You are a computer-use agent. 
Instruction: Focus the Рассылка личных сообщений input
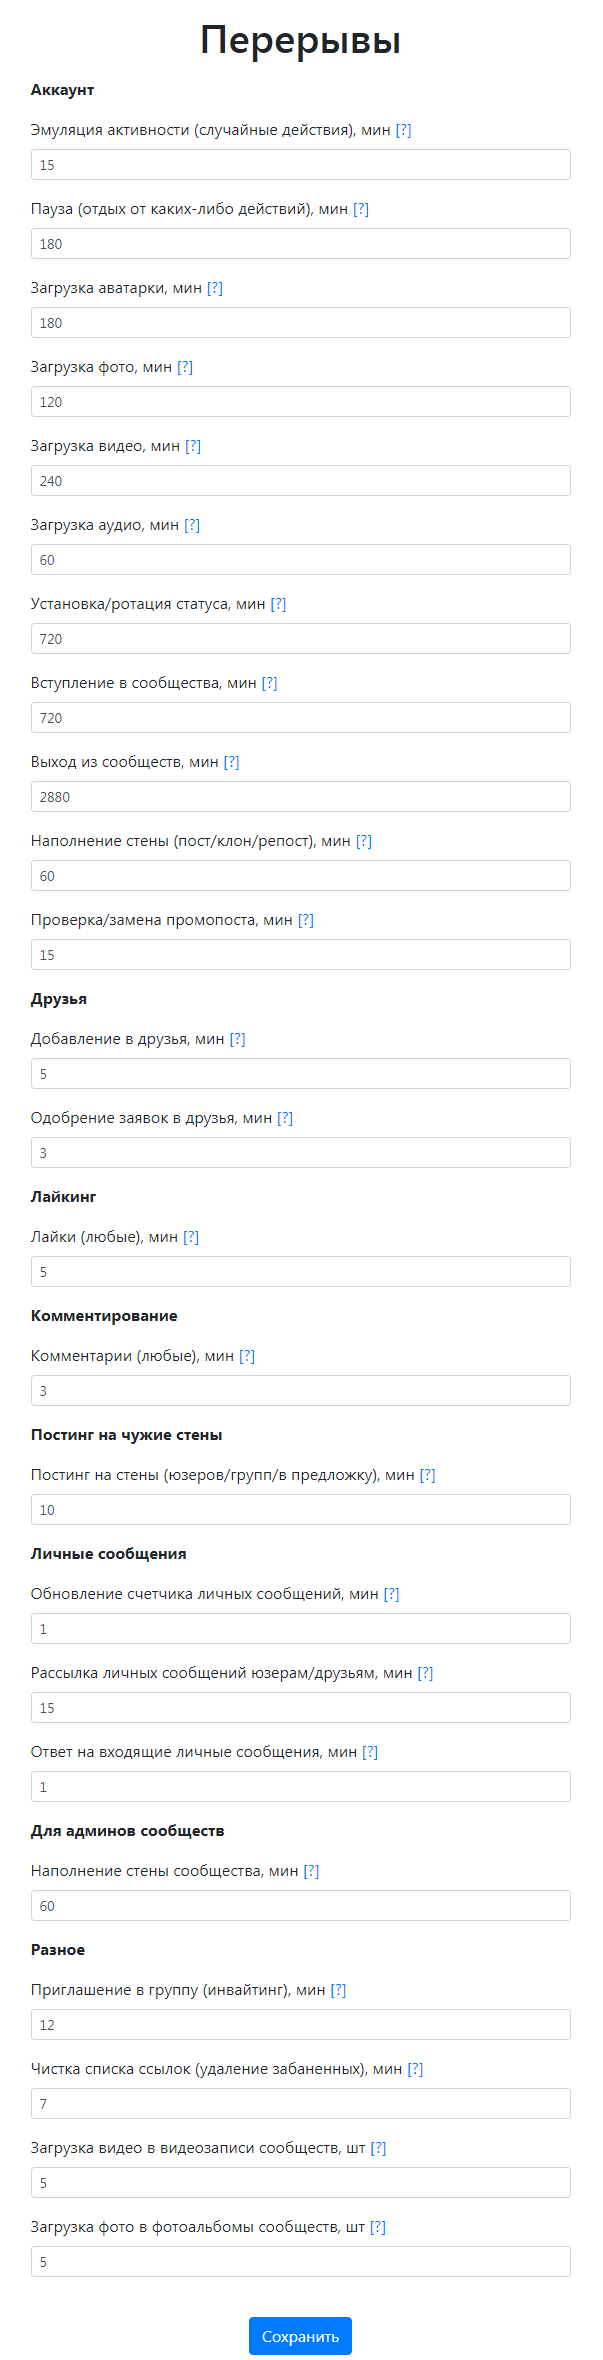pyautogui.click(x=300, y=1708)
